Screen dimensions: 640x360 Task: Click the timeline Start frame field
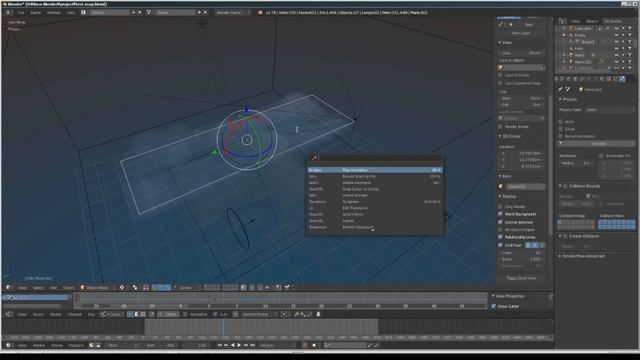click(124, 345)
